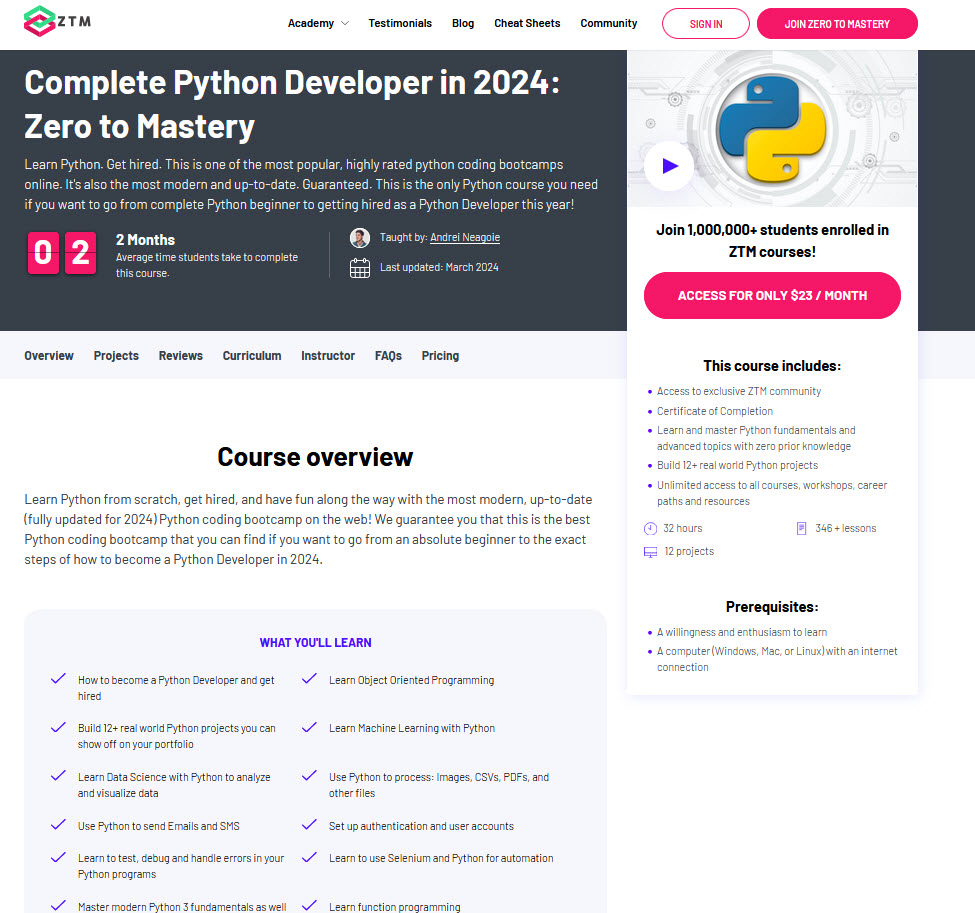Click '346 + lessons' text

tap(846, 528)
